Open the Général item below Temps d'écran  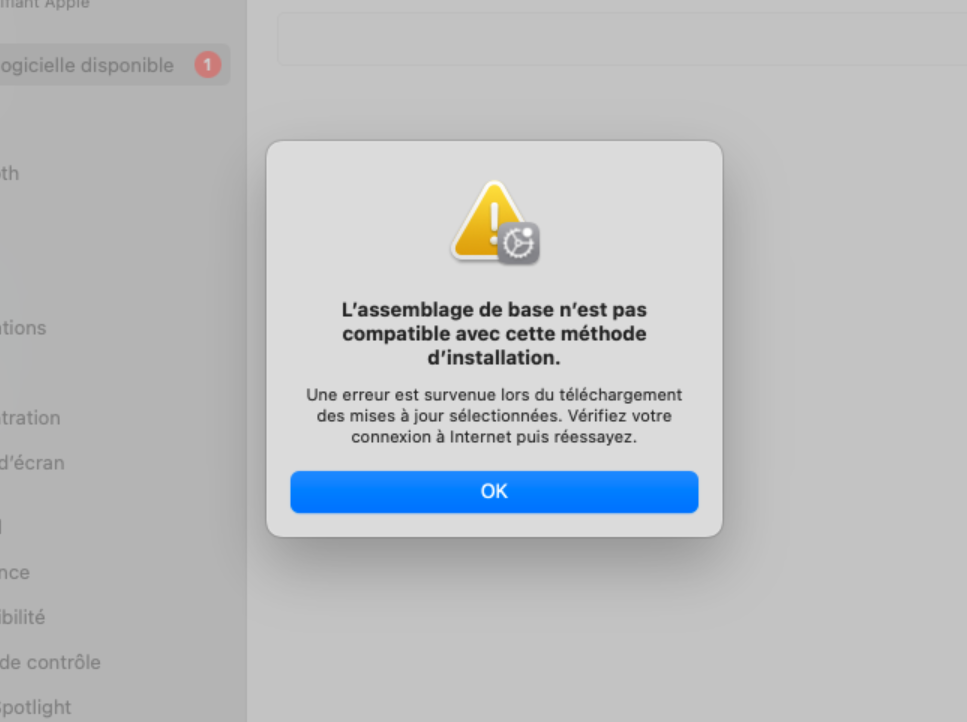tap(1, 526)
